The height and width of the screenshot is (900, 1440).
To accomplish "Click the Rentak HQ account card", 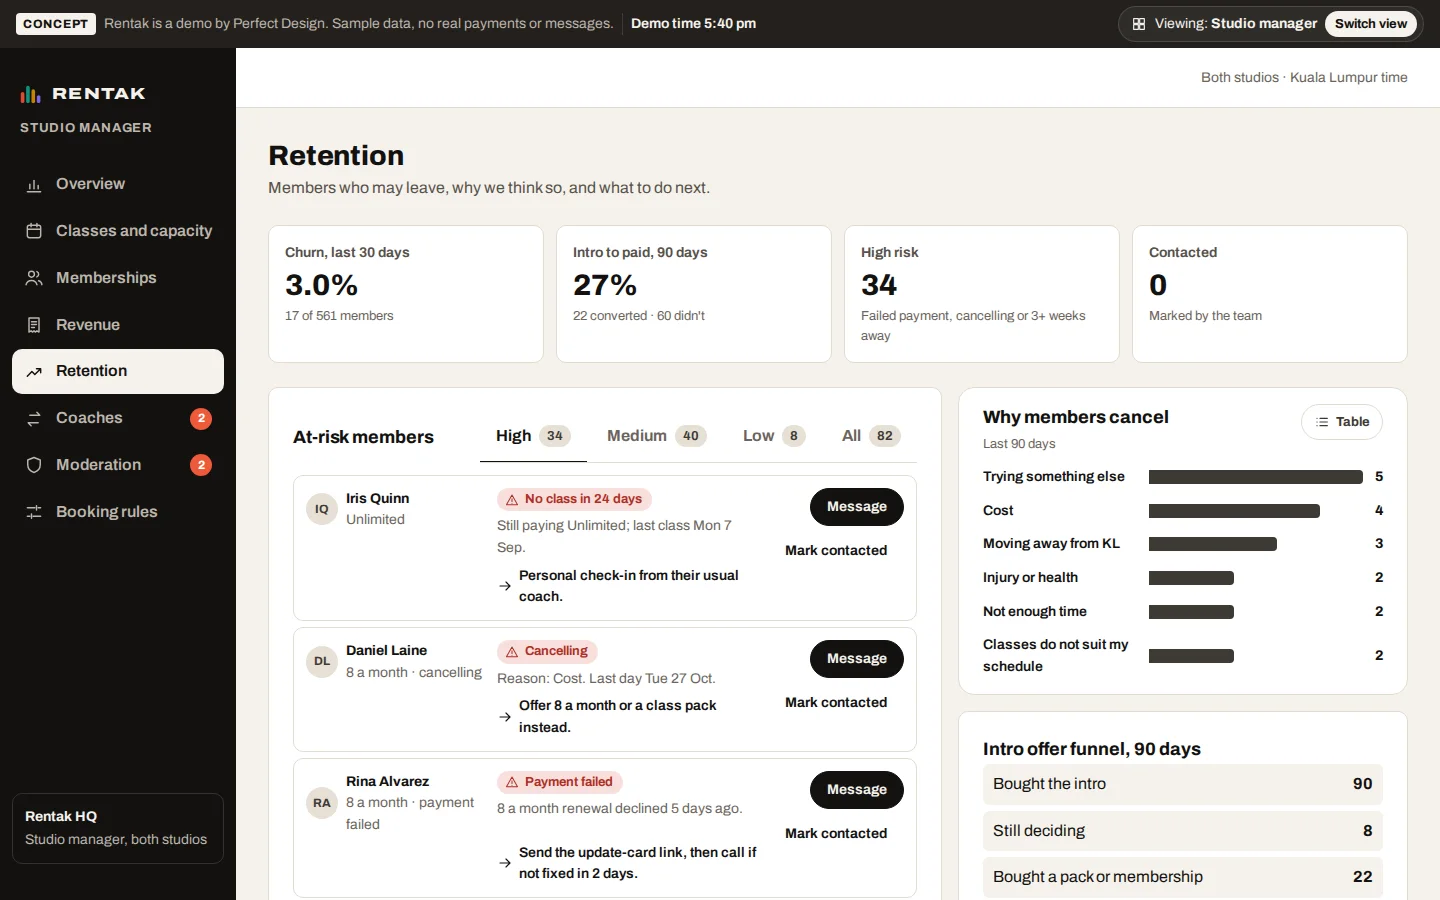I will (118, 828).
